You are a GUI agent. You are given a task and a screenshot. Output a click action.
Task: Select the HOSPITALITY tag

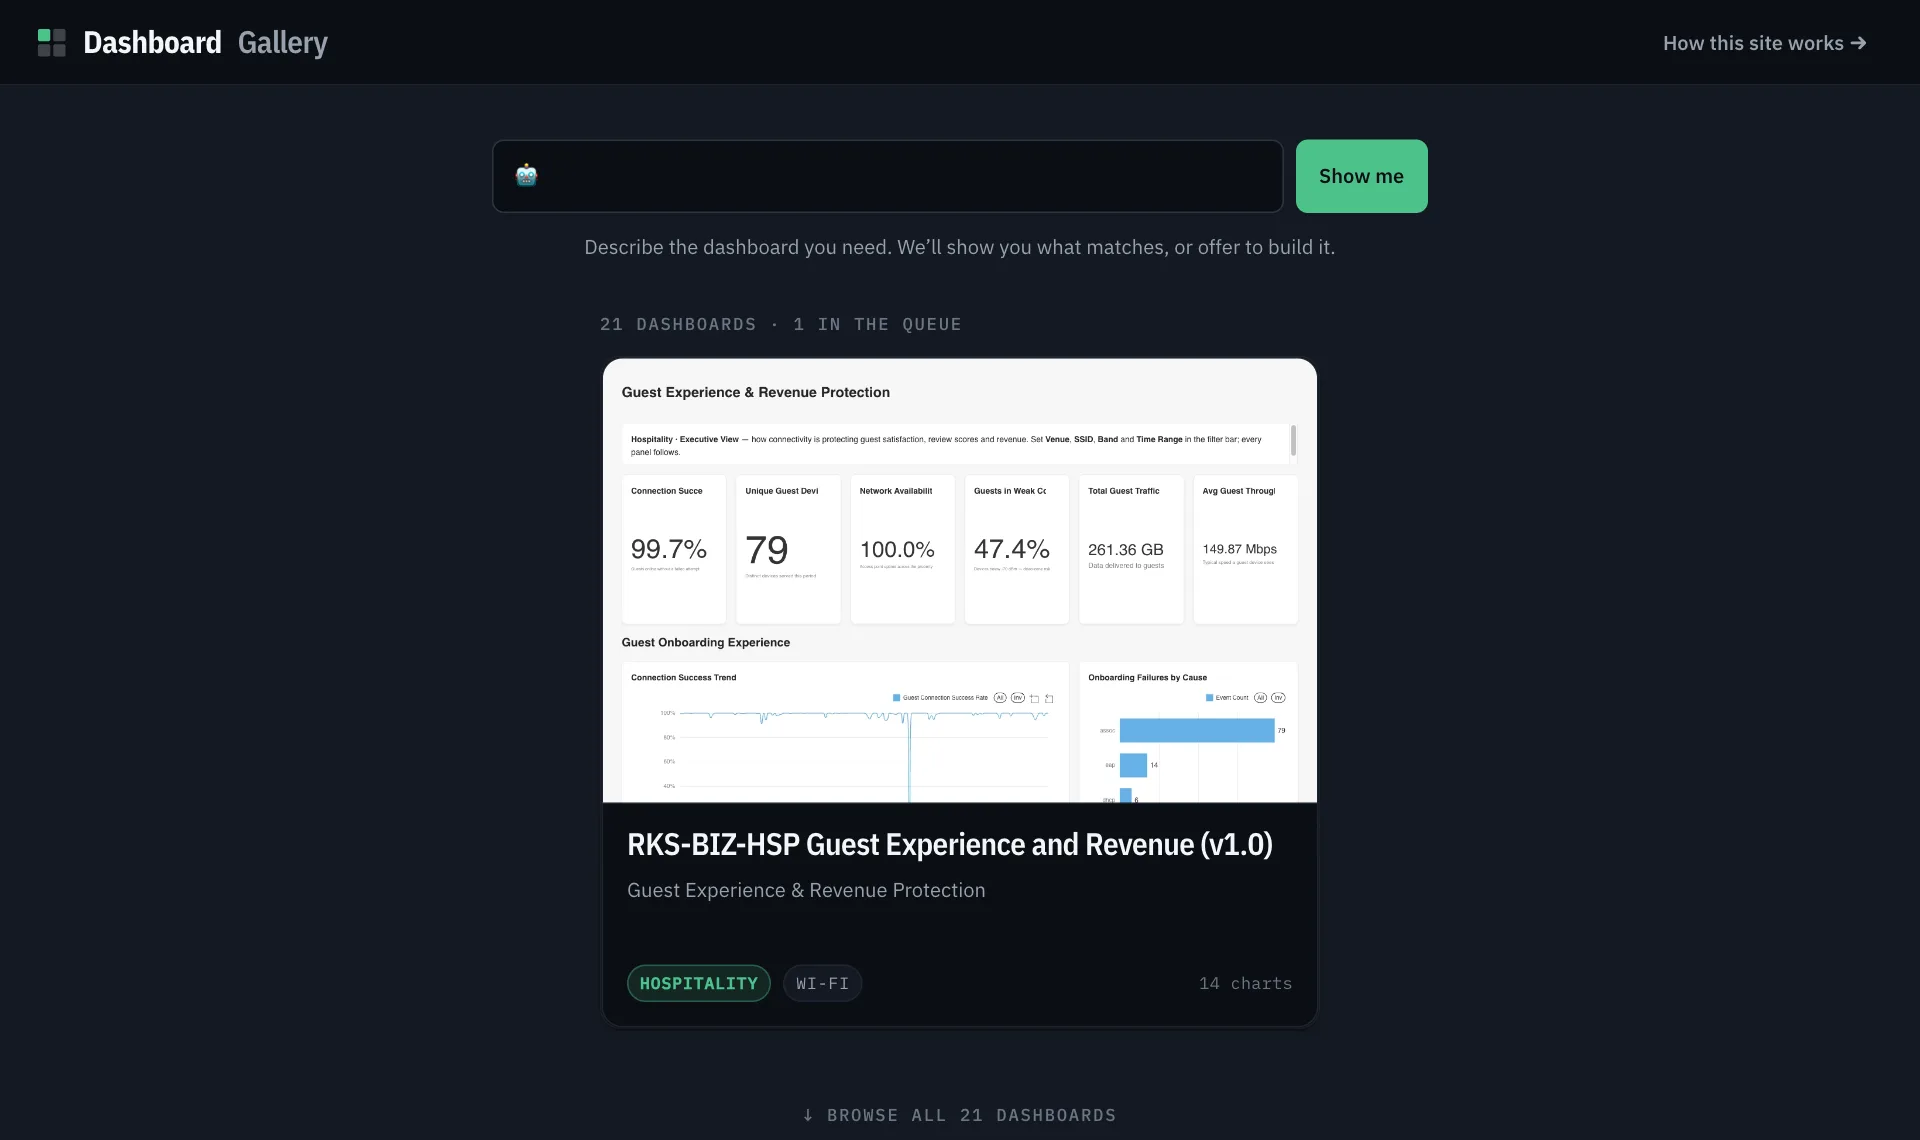pyautogui.click(x=698, y=983)
